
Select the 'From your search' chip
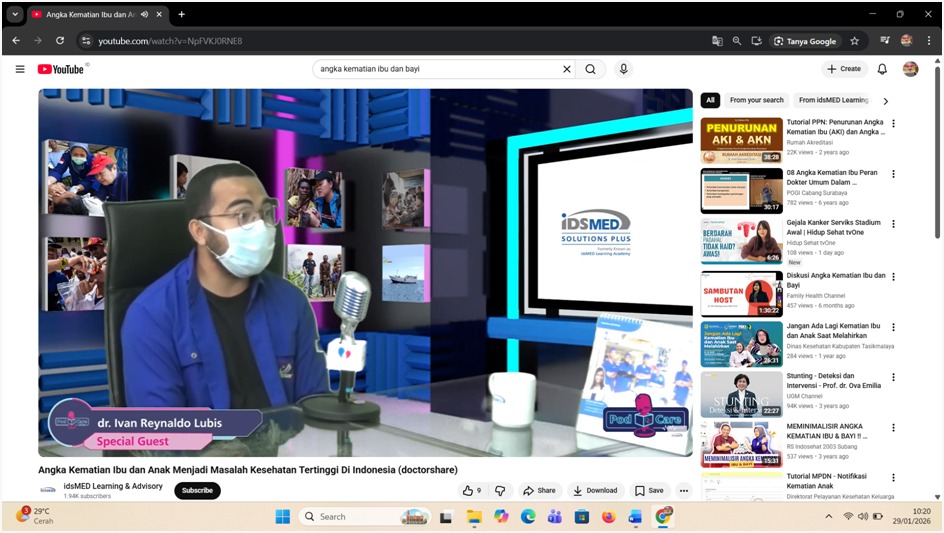click(756, 100)
